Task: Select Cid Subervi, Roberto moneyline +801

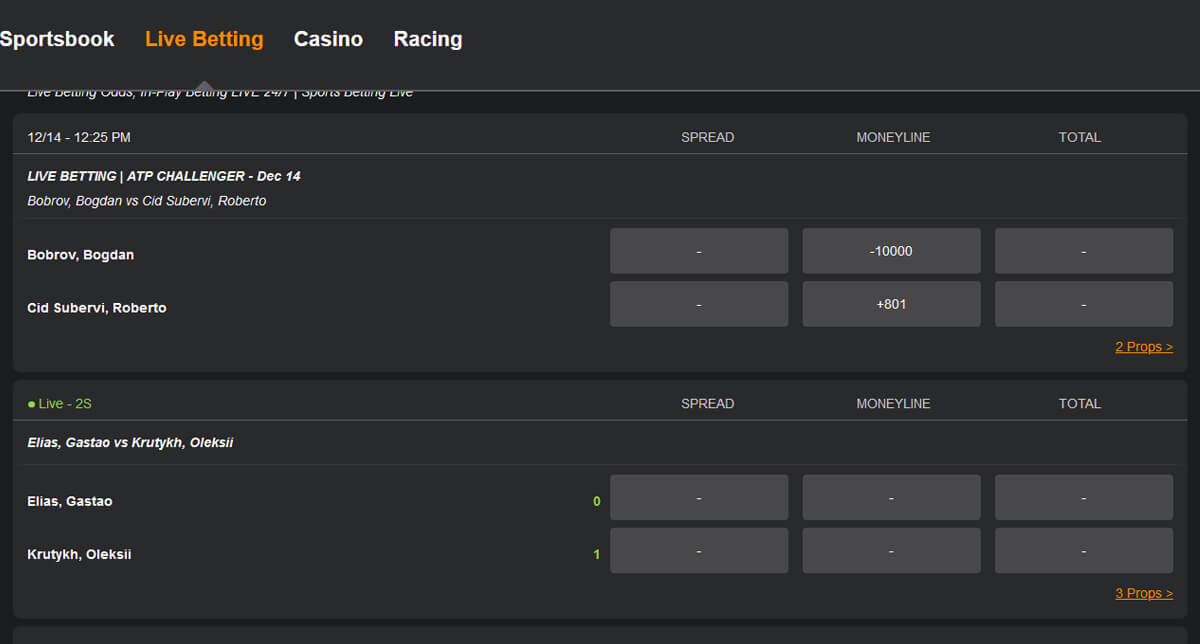Action: coord(891,304)
